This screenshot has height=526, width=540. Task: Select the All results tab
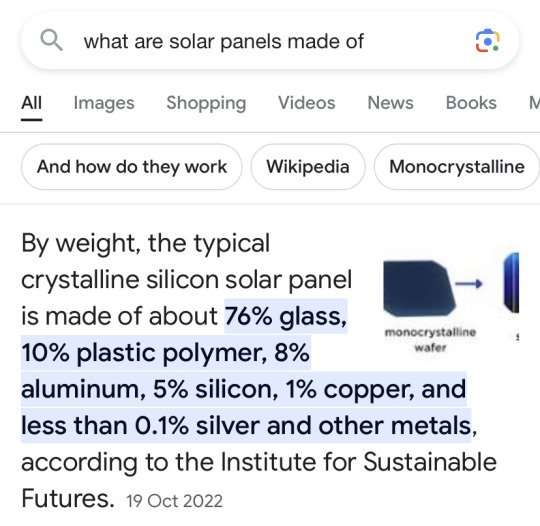click(x=31, y=103)
